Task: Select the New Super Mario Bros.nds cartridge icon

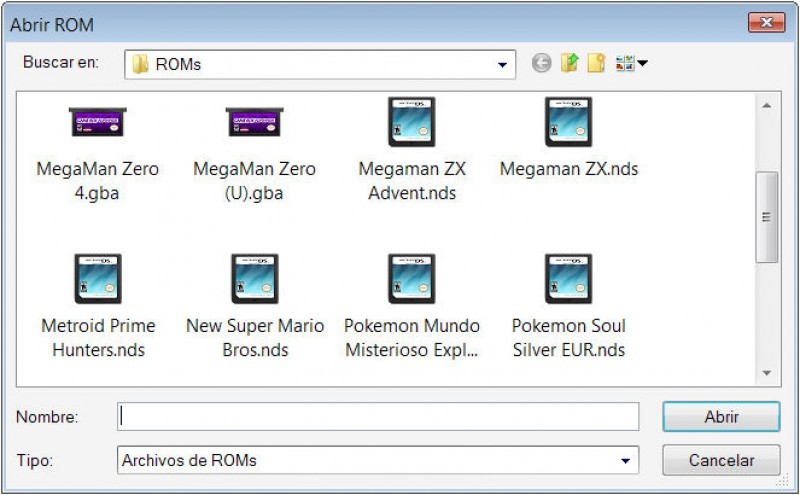Action: [255, 279]
